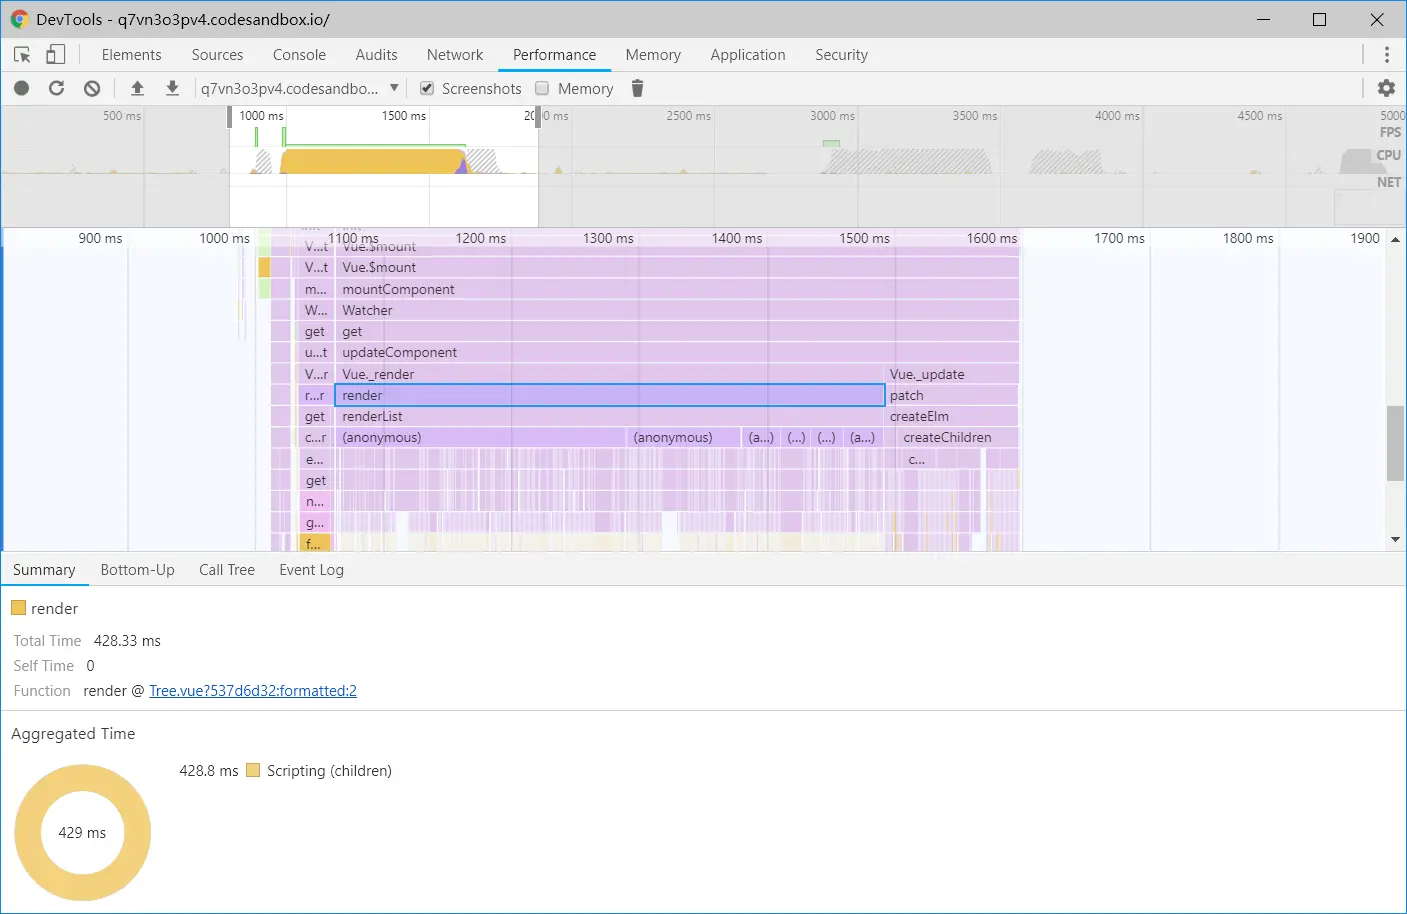The width and height of the screenshot is (1407, 914).
Task: Open the Bottom-Up tab
Action: 137,570
